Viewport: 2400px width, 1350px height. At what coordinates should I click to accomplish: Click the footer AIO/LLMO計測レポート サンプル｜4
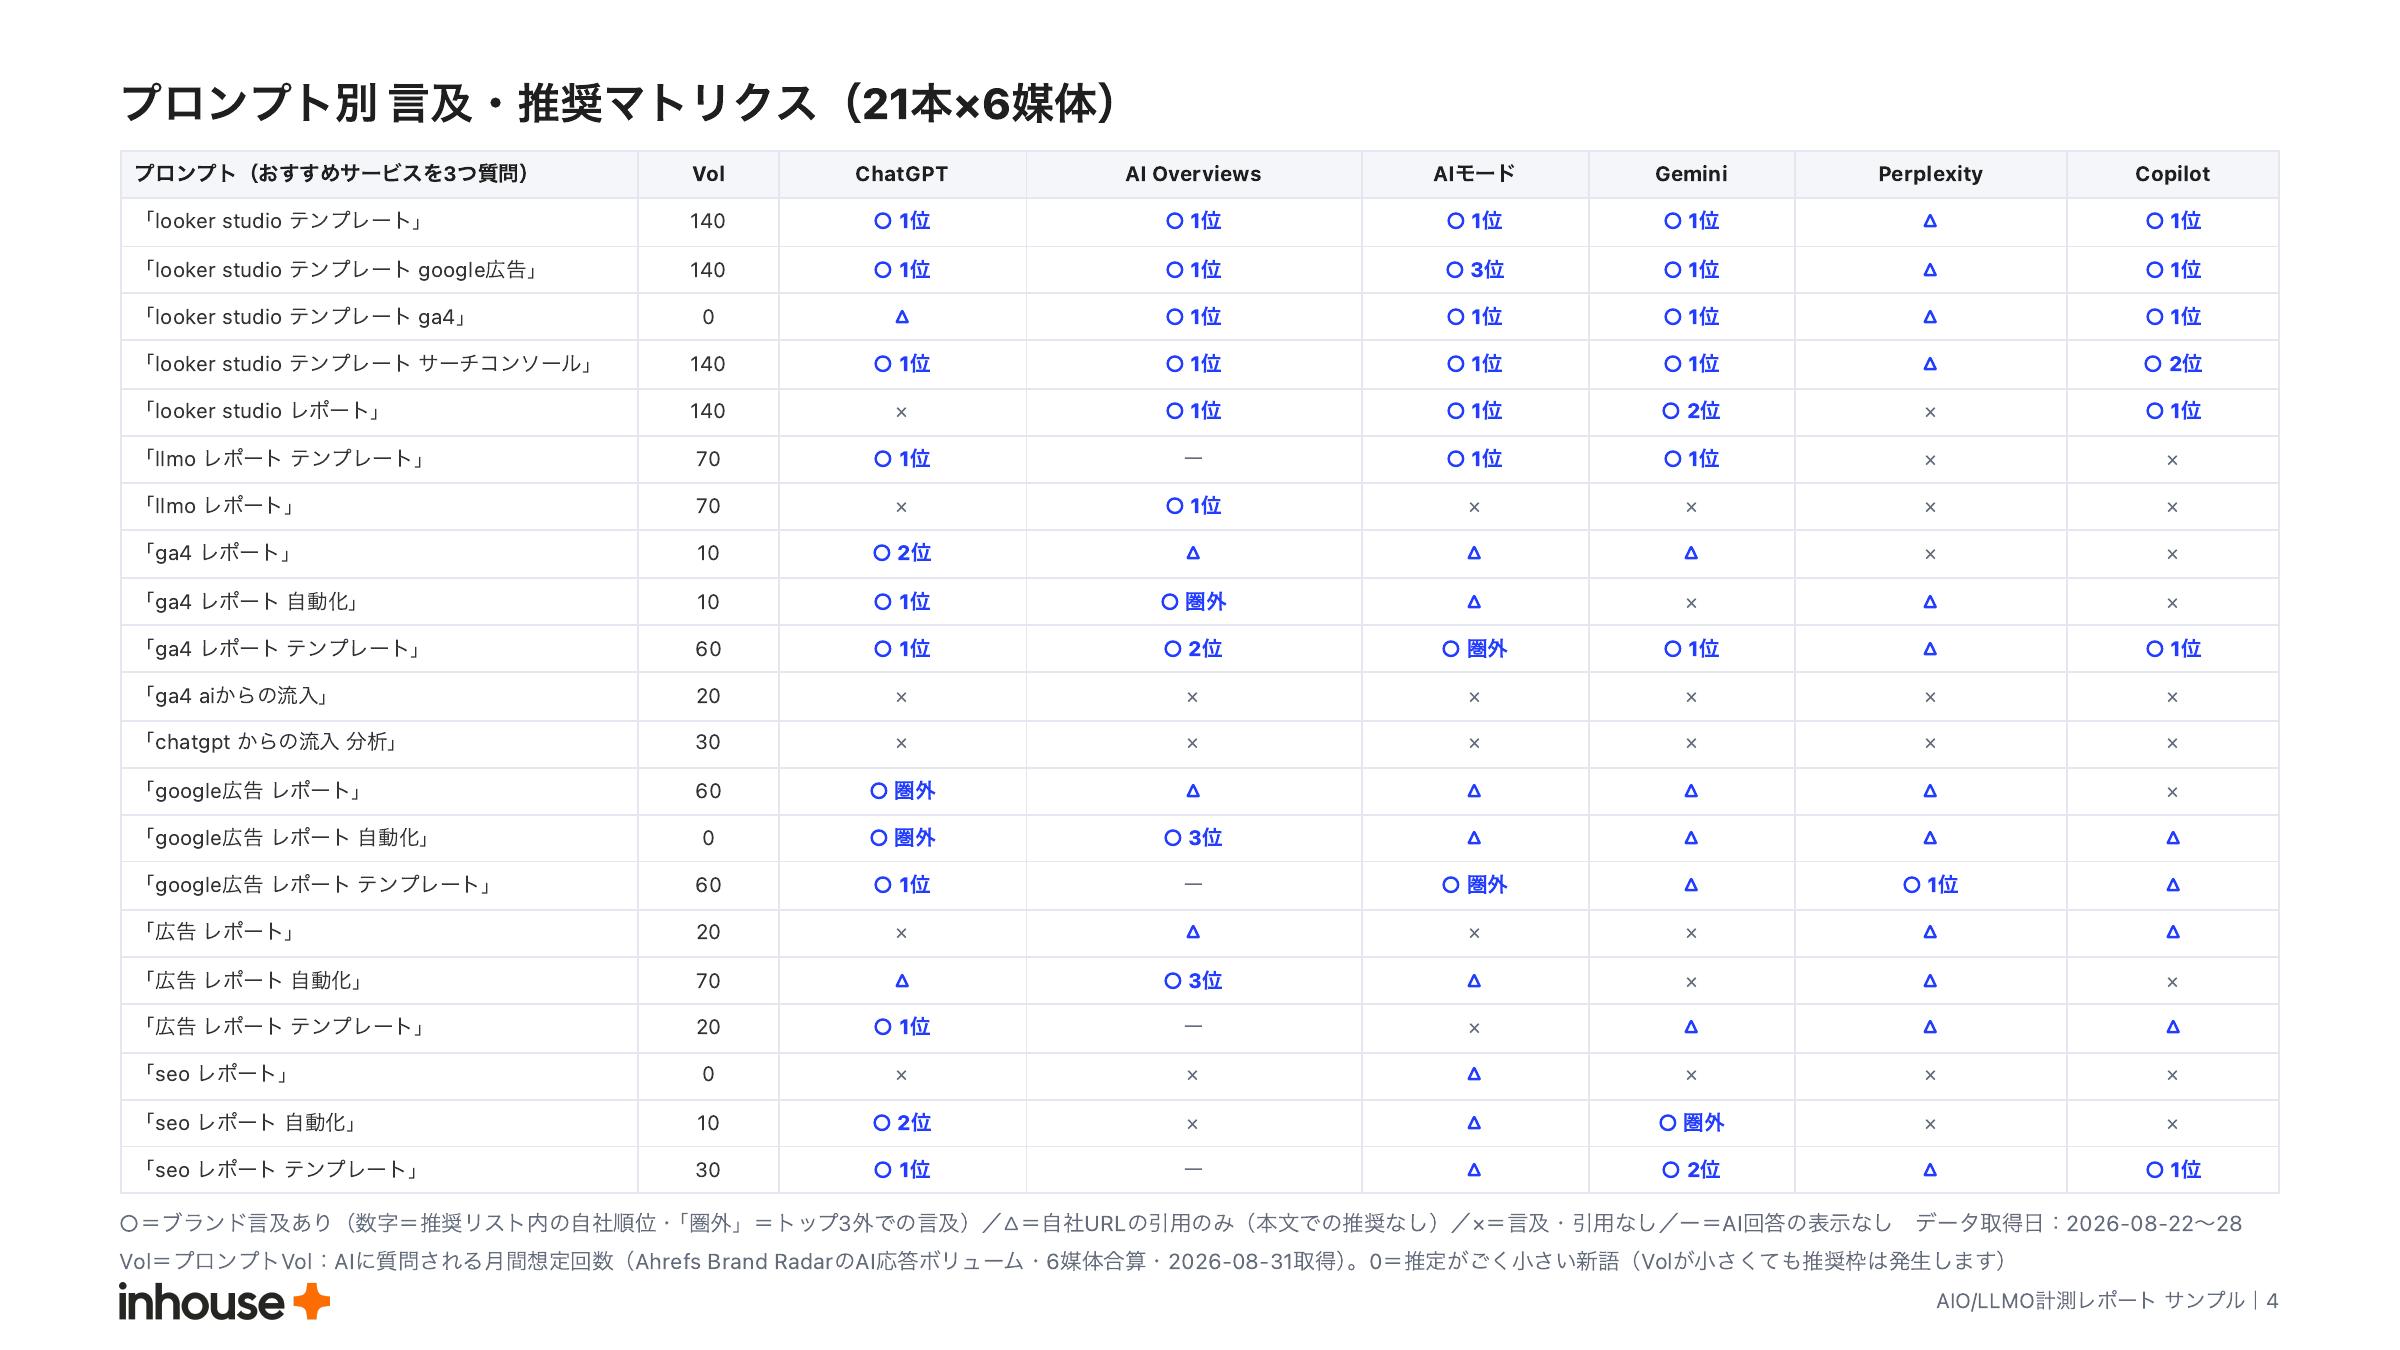pyautogui.click(x=2107, y=1301)
